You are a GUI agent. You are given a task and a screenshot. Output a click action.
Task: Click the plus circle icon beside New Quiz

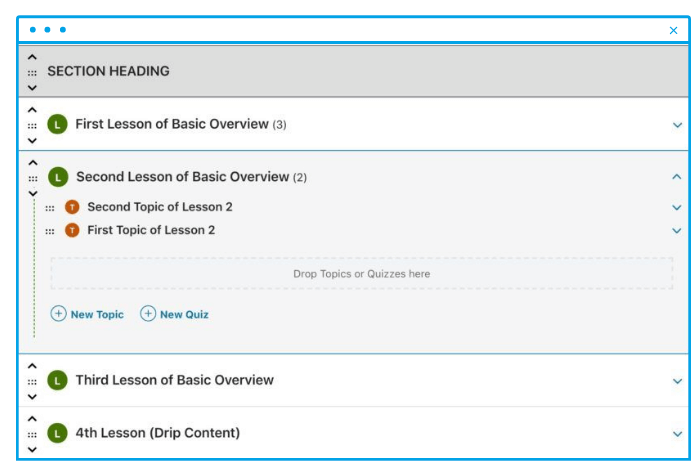tap(148, 314)
